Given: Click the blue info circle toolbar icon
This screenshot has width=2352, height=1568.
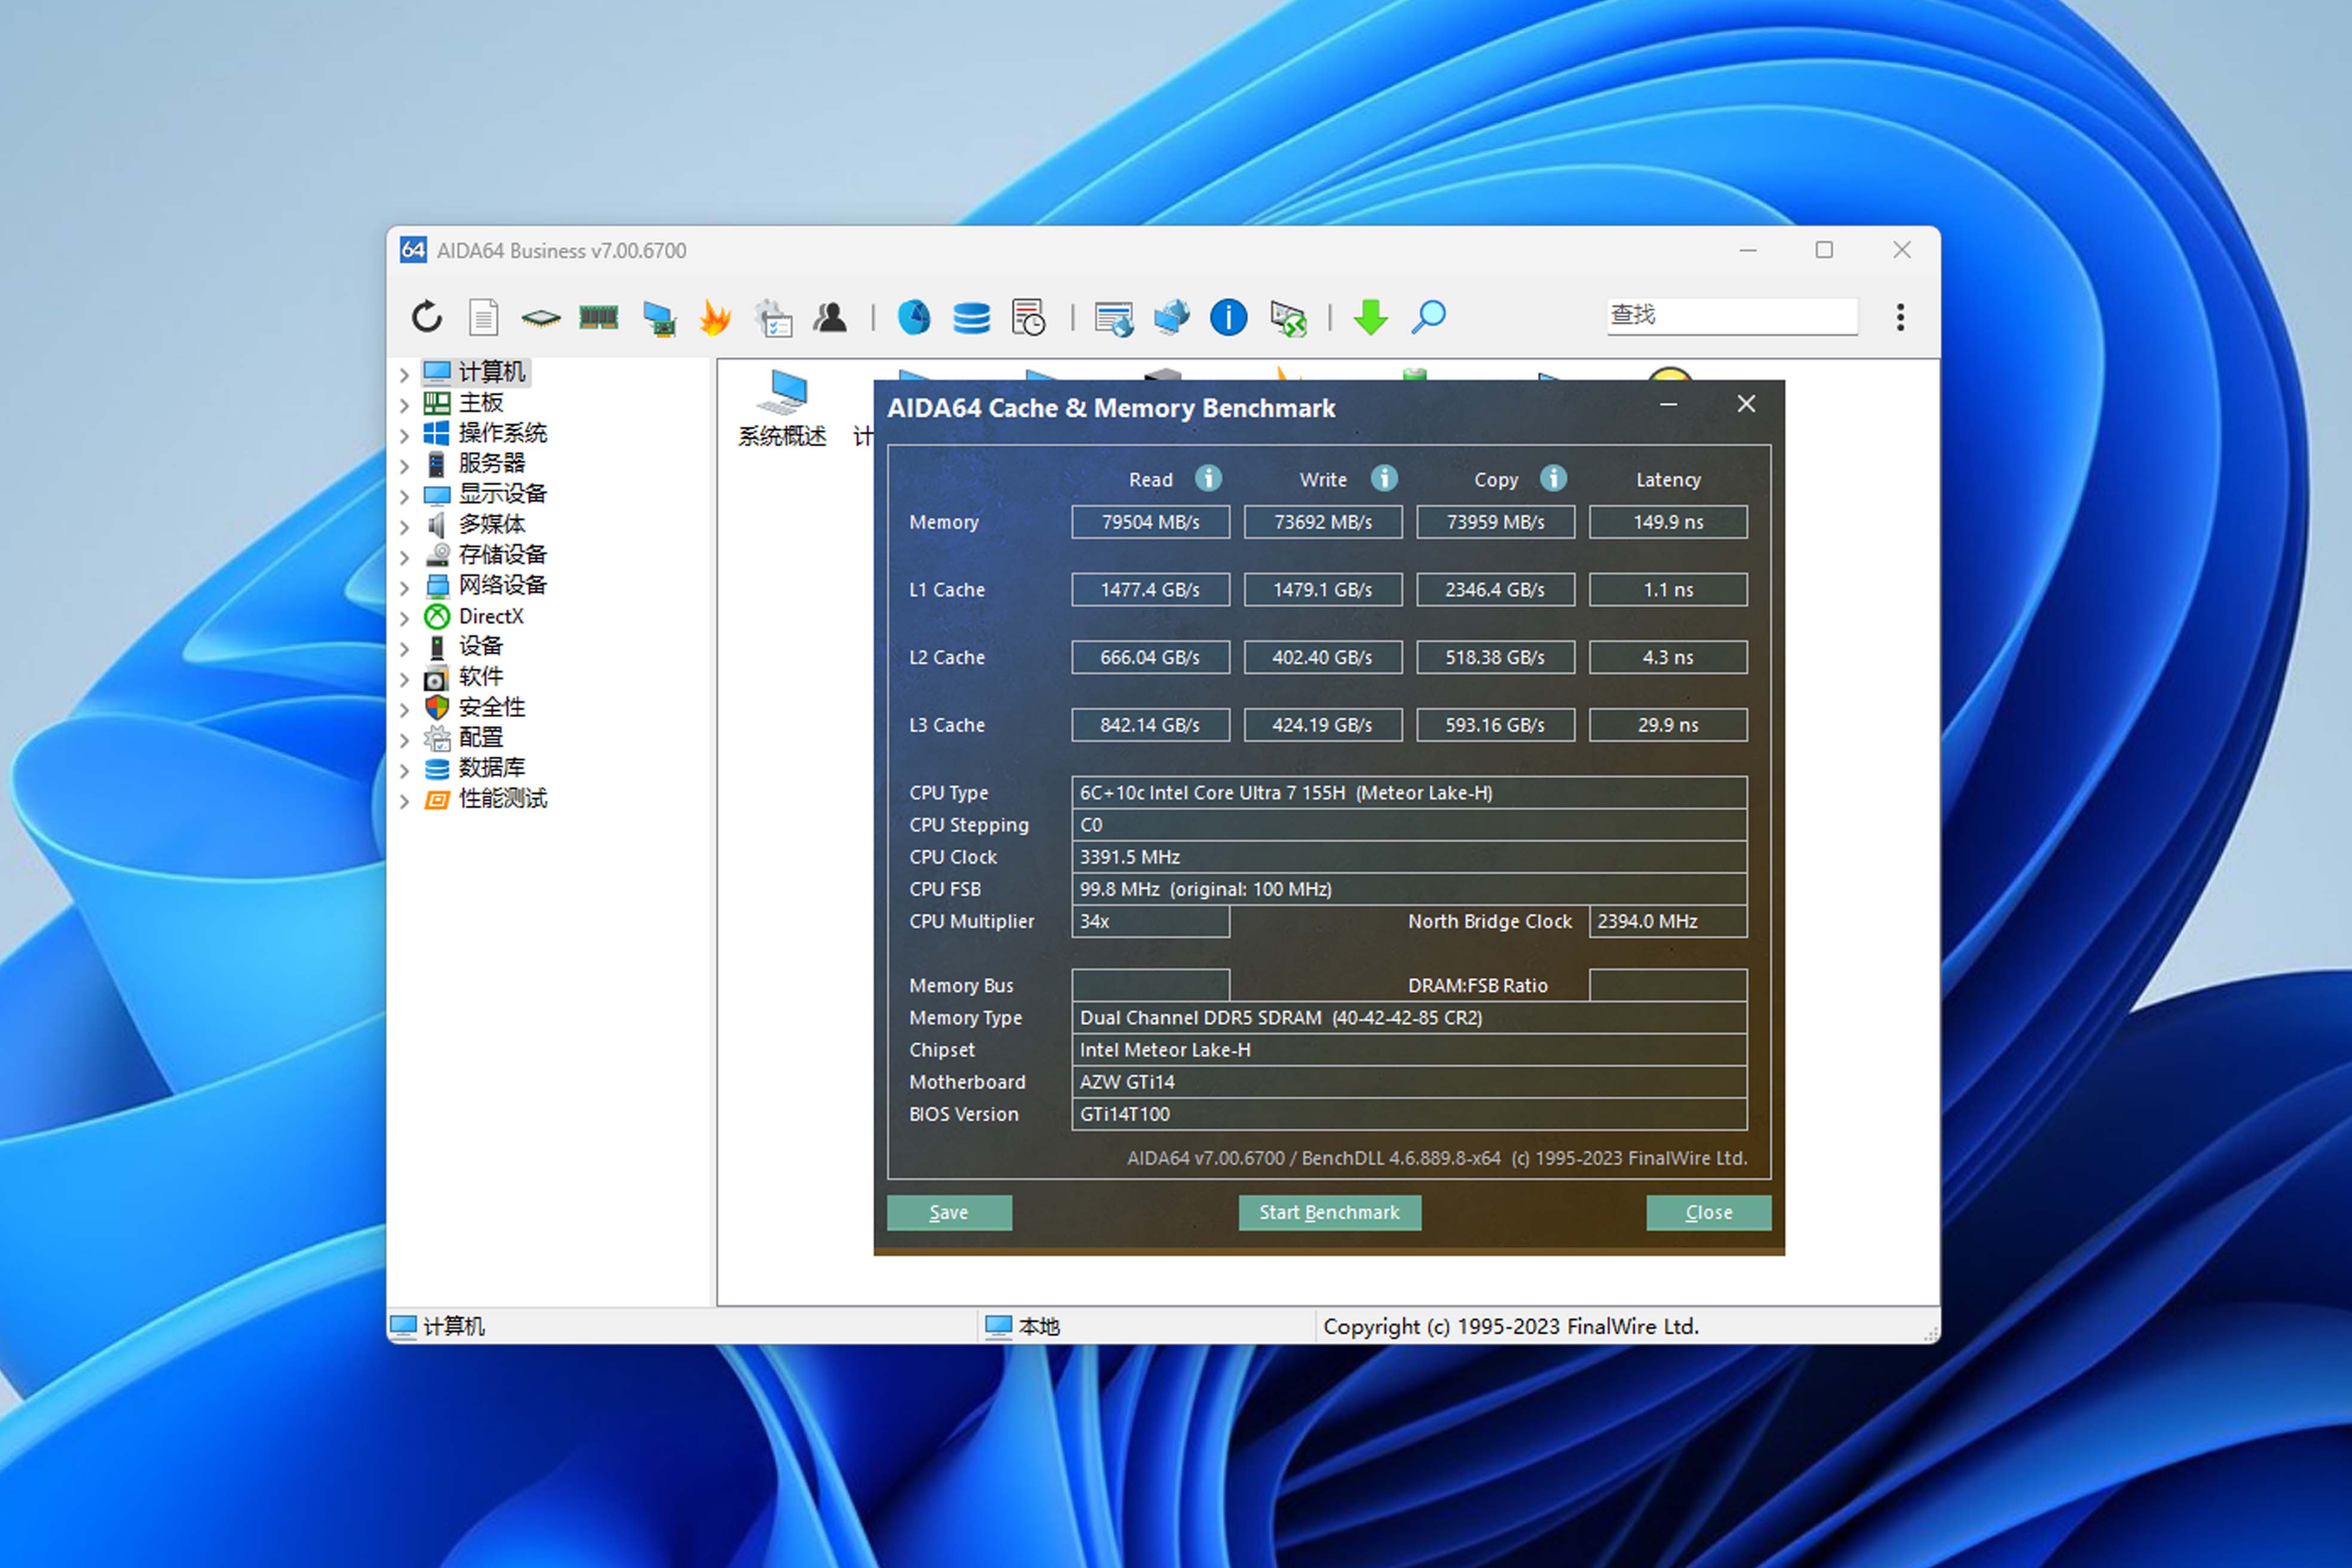Looking at the screenshot, I should click(x=1229, y=317).
